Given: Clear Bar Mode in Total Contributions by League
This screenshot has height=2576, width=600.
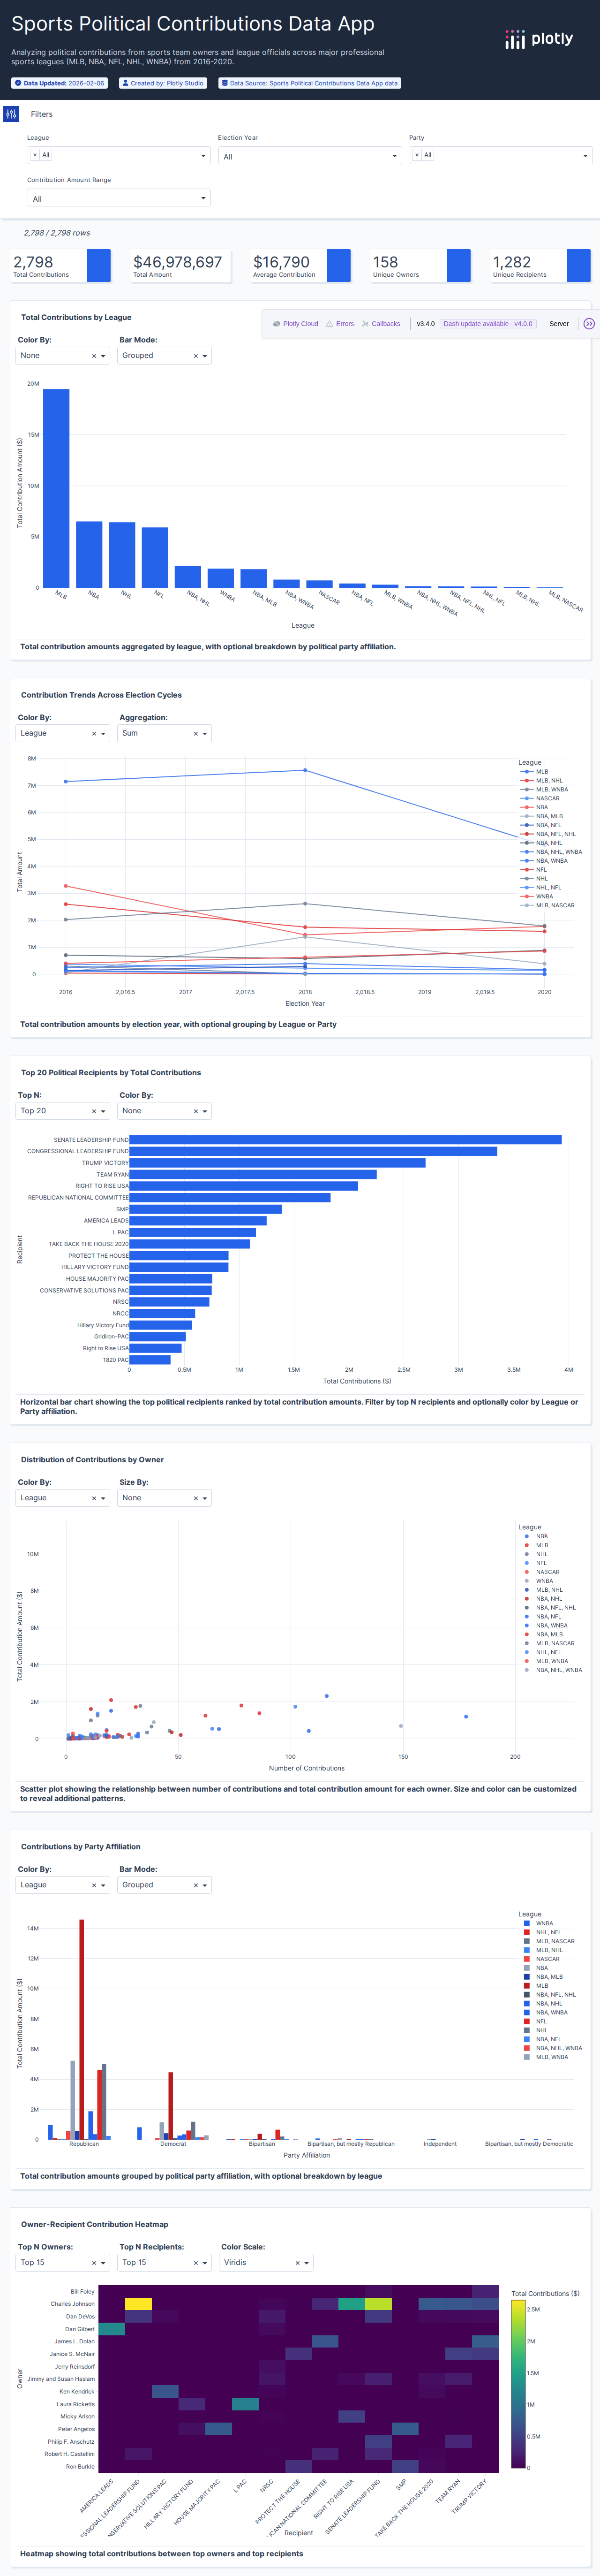Looking at the screenshot, I should (x=195, y=356).
